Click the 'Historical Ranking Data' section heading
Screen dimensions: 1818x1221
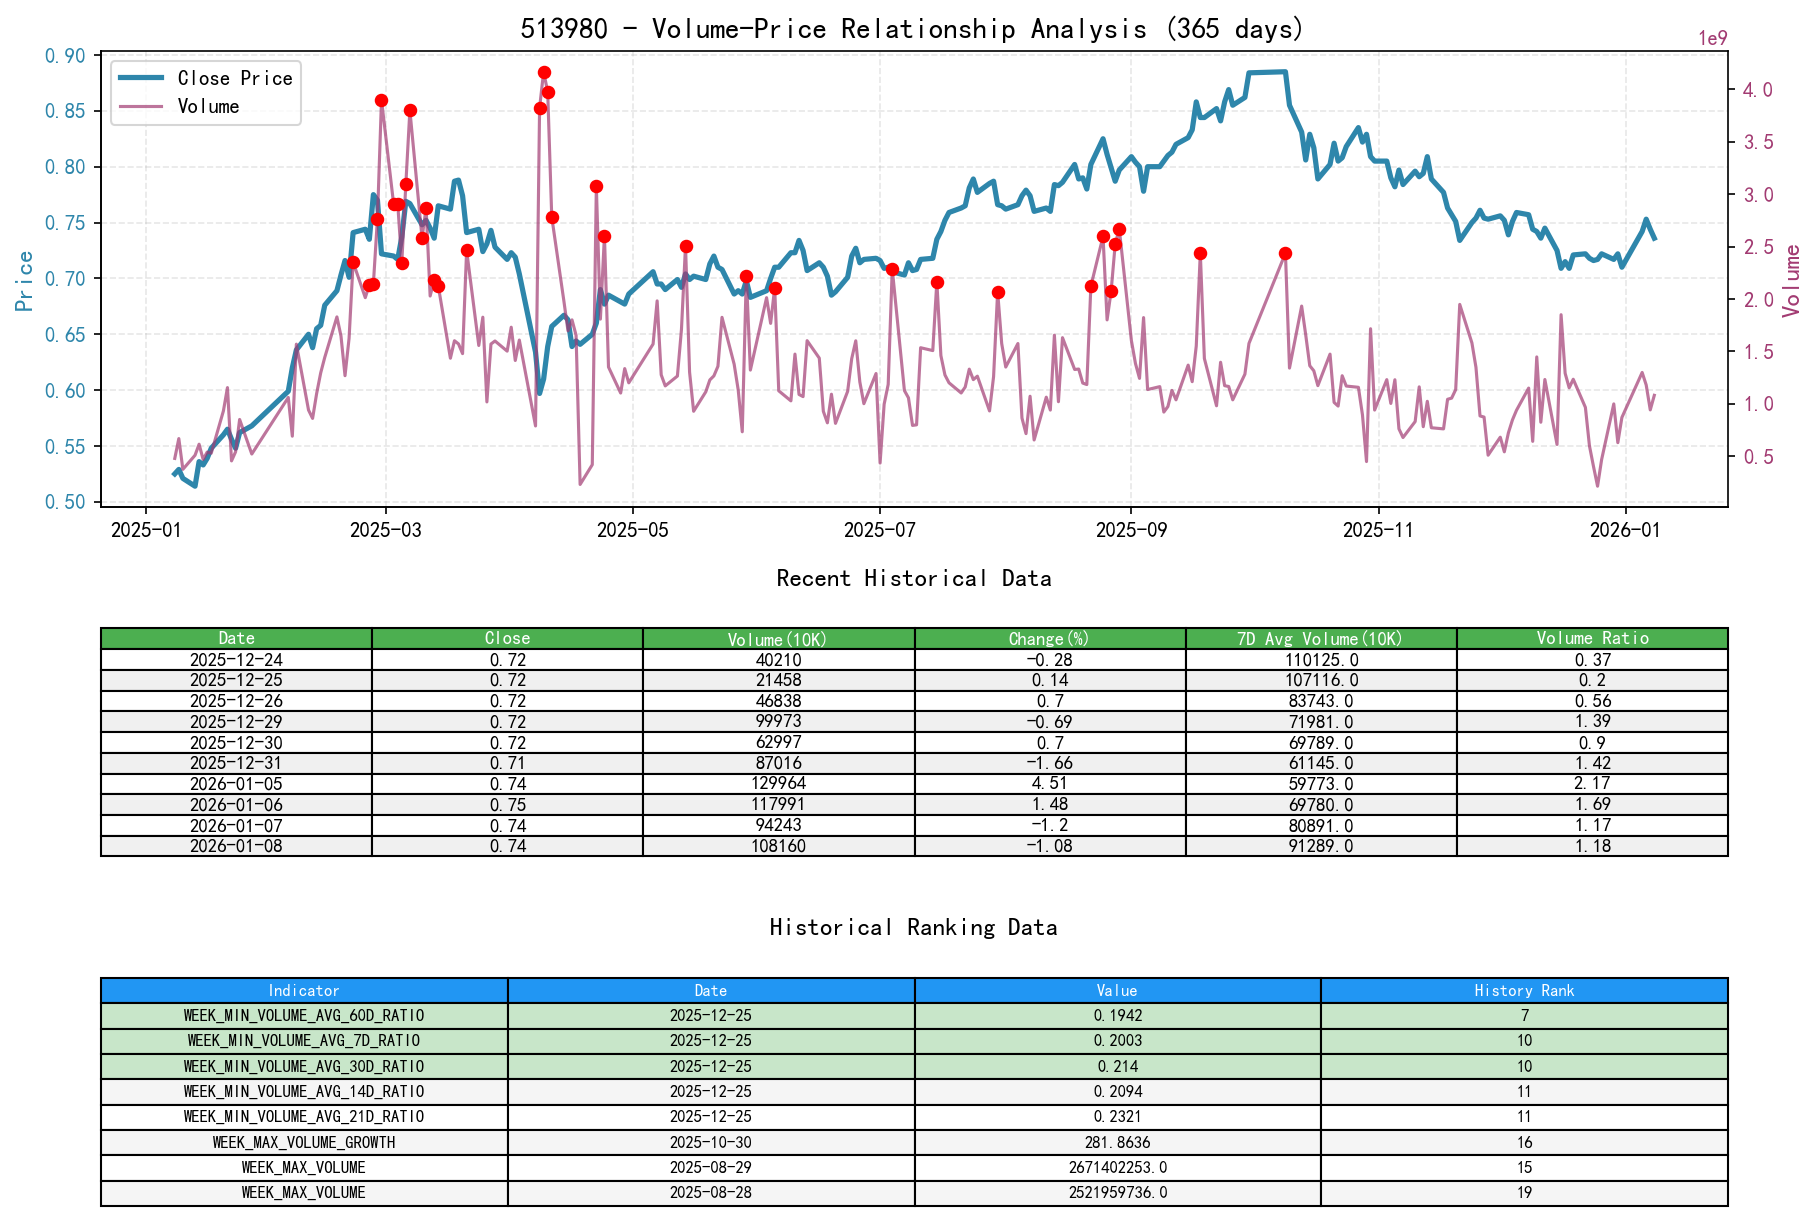point(913,927)
